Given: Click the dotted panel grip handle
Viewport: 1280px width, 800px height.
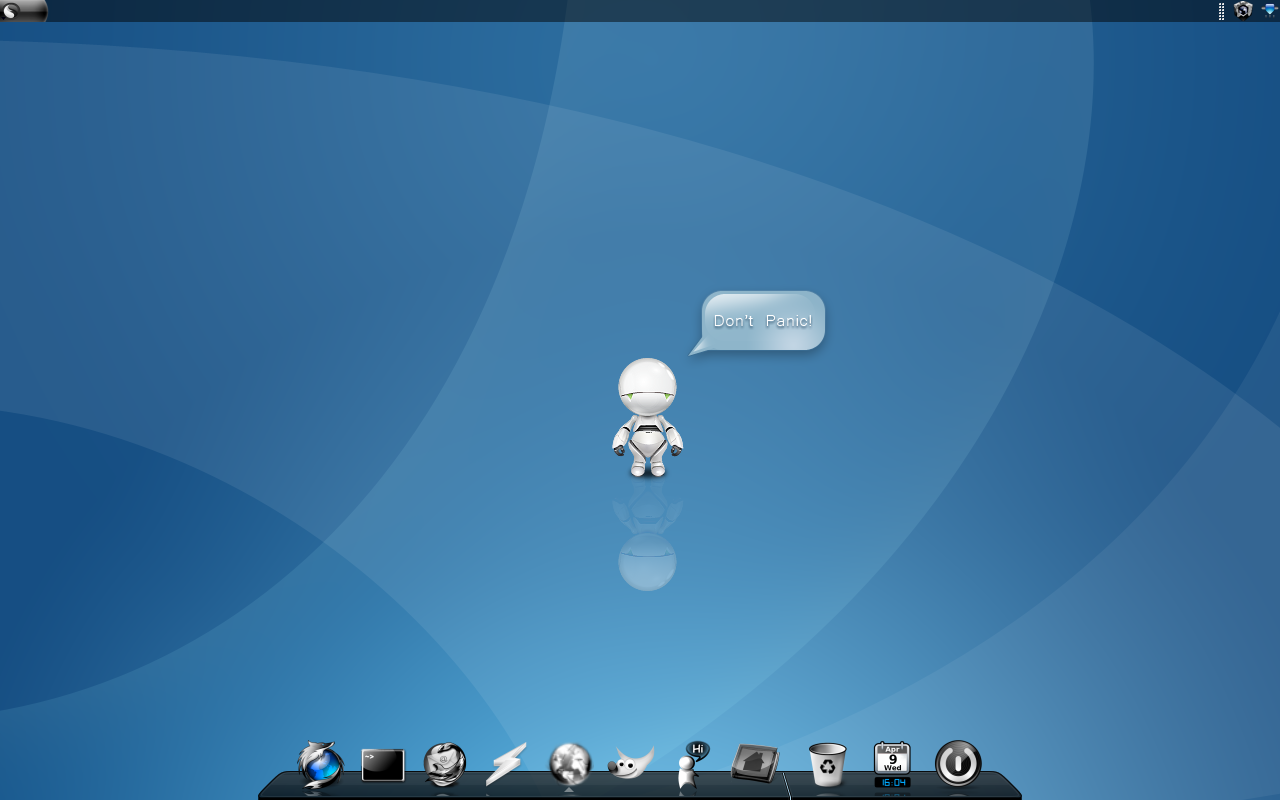Looking at the screenshot, I should coord(1221,11).
